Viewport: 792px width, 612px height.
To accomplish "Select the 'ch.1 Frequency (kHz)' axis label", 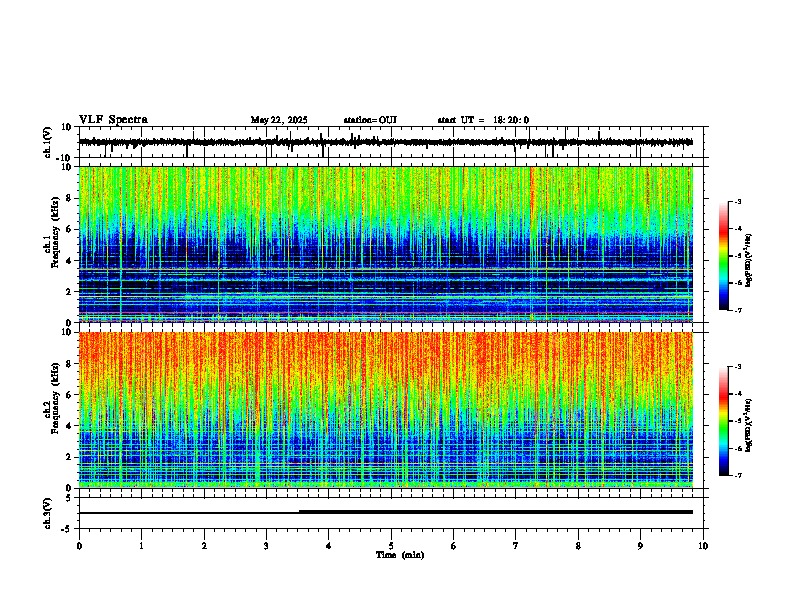I will click(x=52, y=232).
